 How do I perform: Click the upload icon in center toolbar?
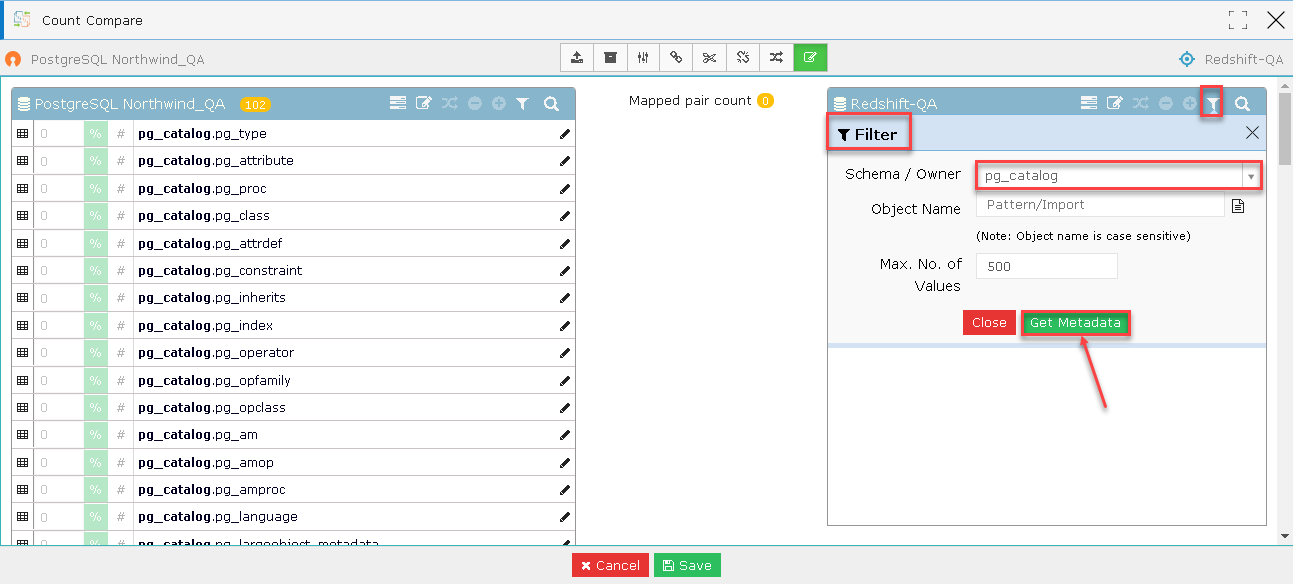(577, 58)
